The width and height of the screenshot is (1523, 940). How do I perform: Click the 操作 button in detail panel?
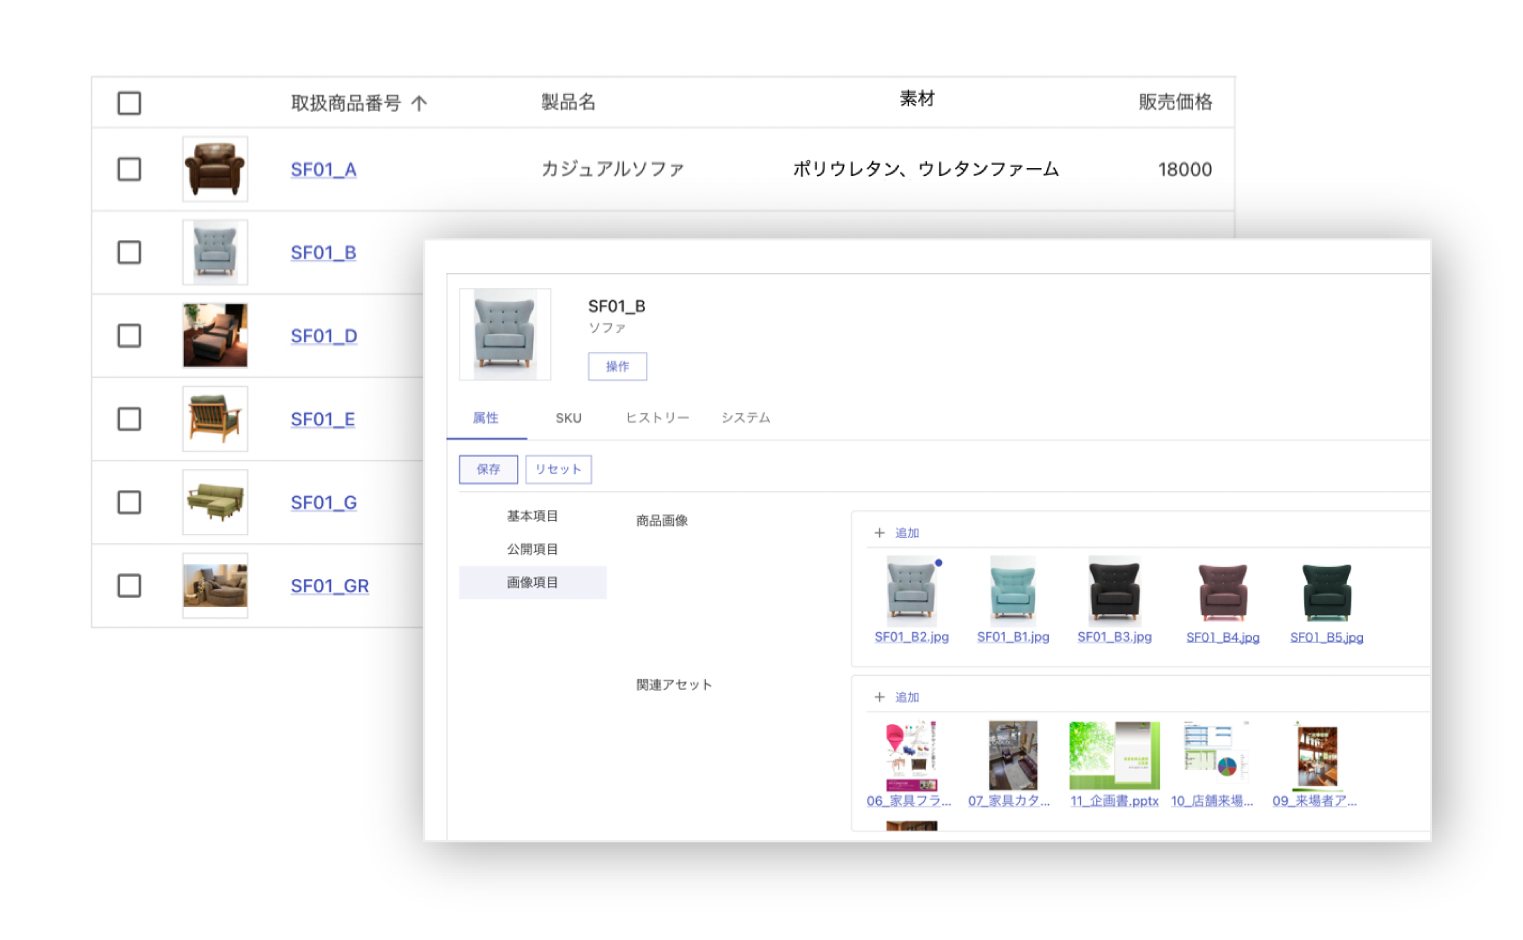click(617, 367)
